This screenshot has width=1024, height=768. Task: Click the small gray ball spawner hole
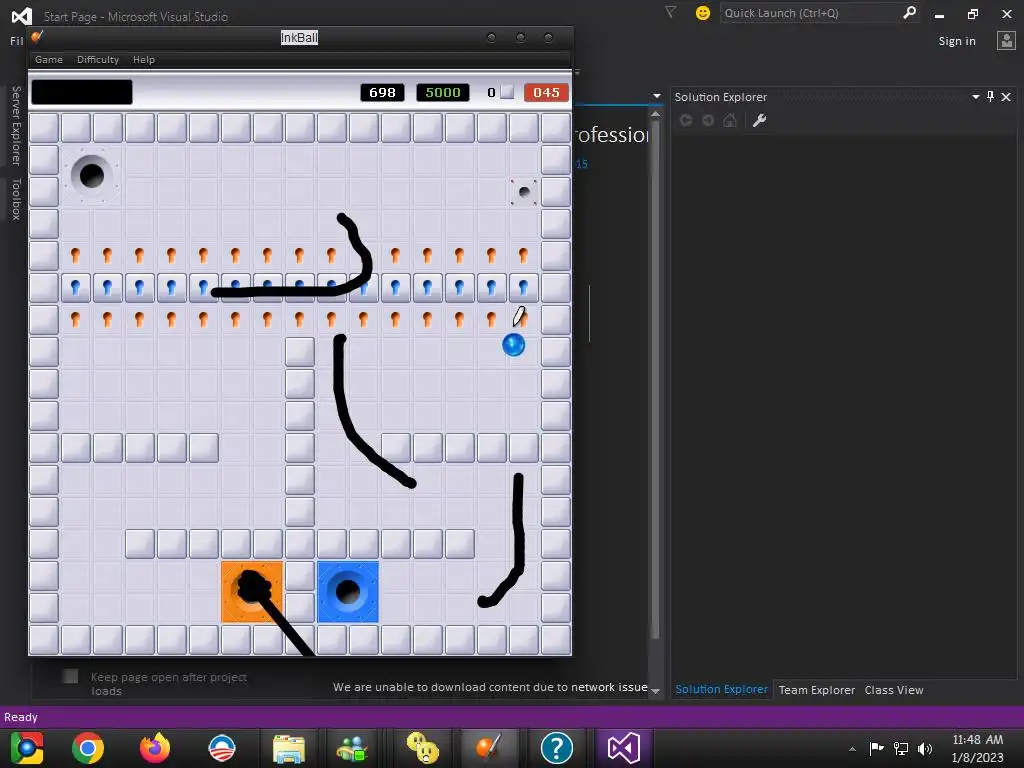[x=524, y=192]
